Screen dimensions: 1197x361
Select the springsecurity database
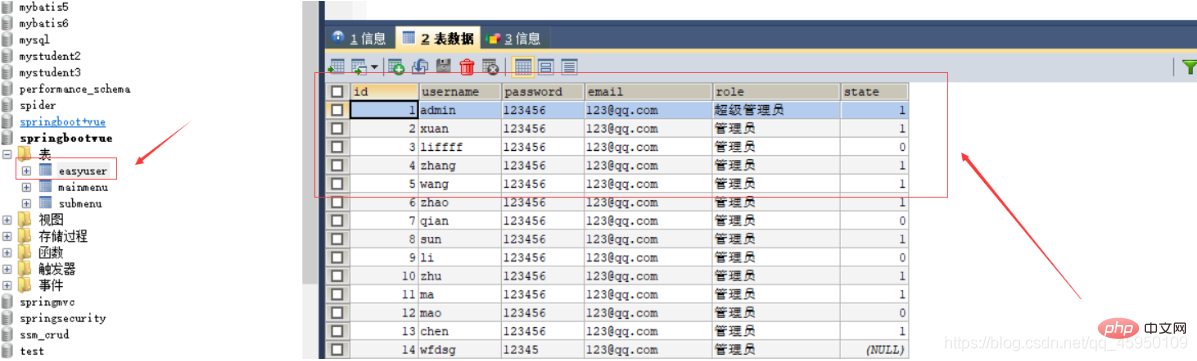coord(63,318)
